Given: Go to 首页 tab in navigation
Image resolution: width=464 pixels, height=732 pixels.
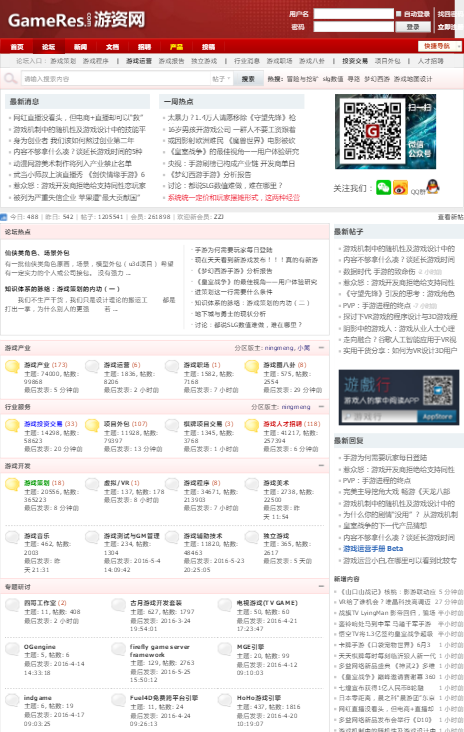Looking at the screenshot, I should [17, 47].
